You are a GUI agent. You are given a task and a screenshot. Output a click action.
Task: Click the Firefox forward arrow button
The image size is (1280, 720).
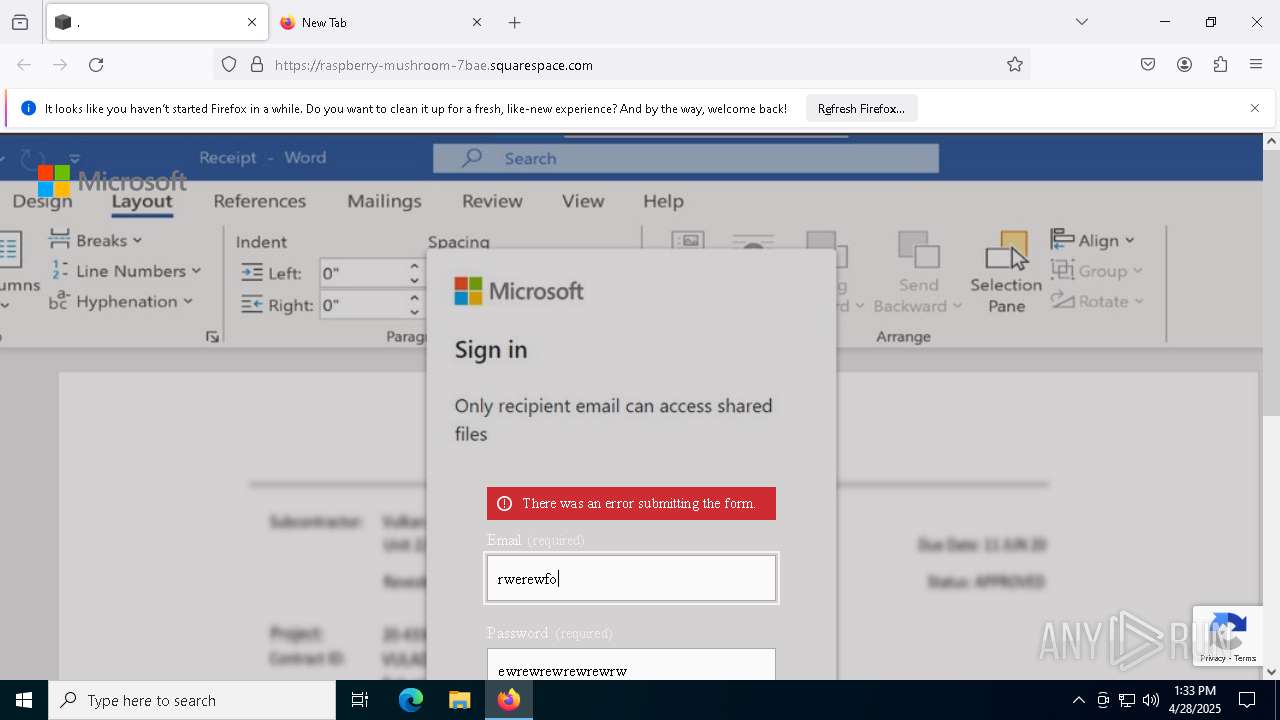coord(60,65)
